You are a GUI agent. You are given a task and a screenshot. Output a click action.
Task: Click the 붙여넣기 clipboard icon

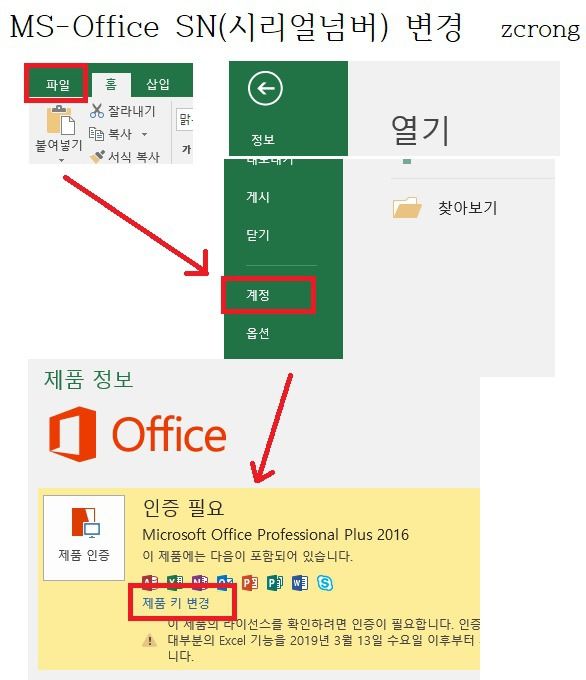tap(60, 120)
